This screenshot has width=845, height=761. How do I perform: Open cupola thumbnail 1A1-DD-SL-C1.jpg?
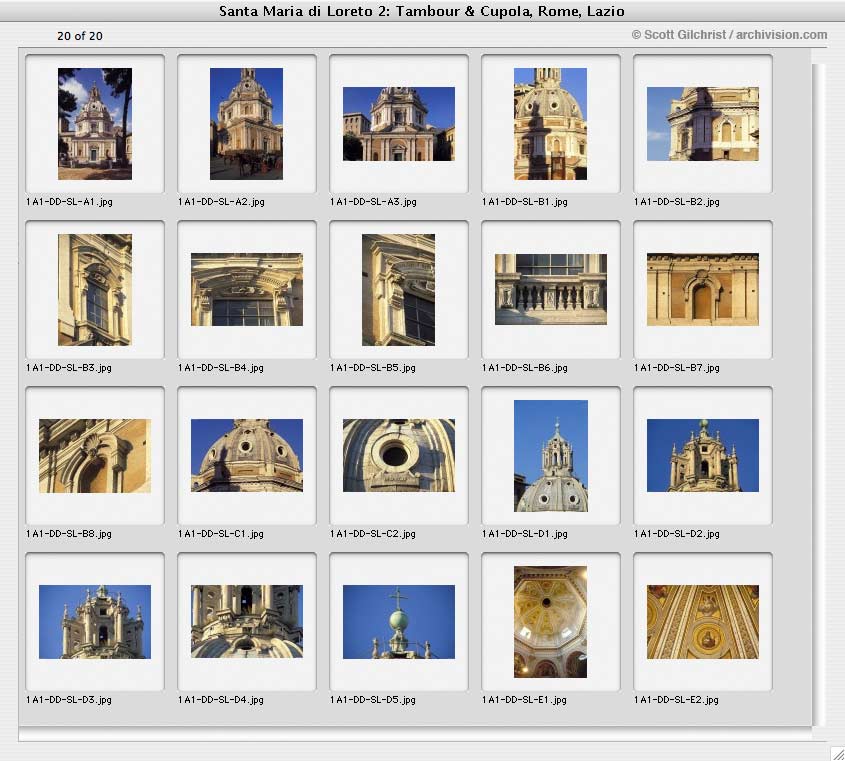pyautogui.click(x=247, y=455)
